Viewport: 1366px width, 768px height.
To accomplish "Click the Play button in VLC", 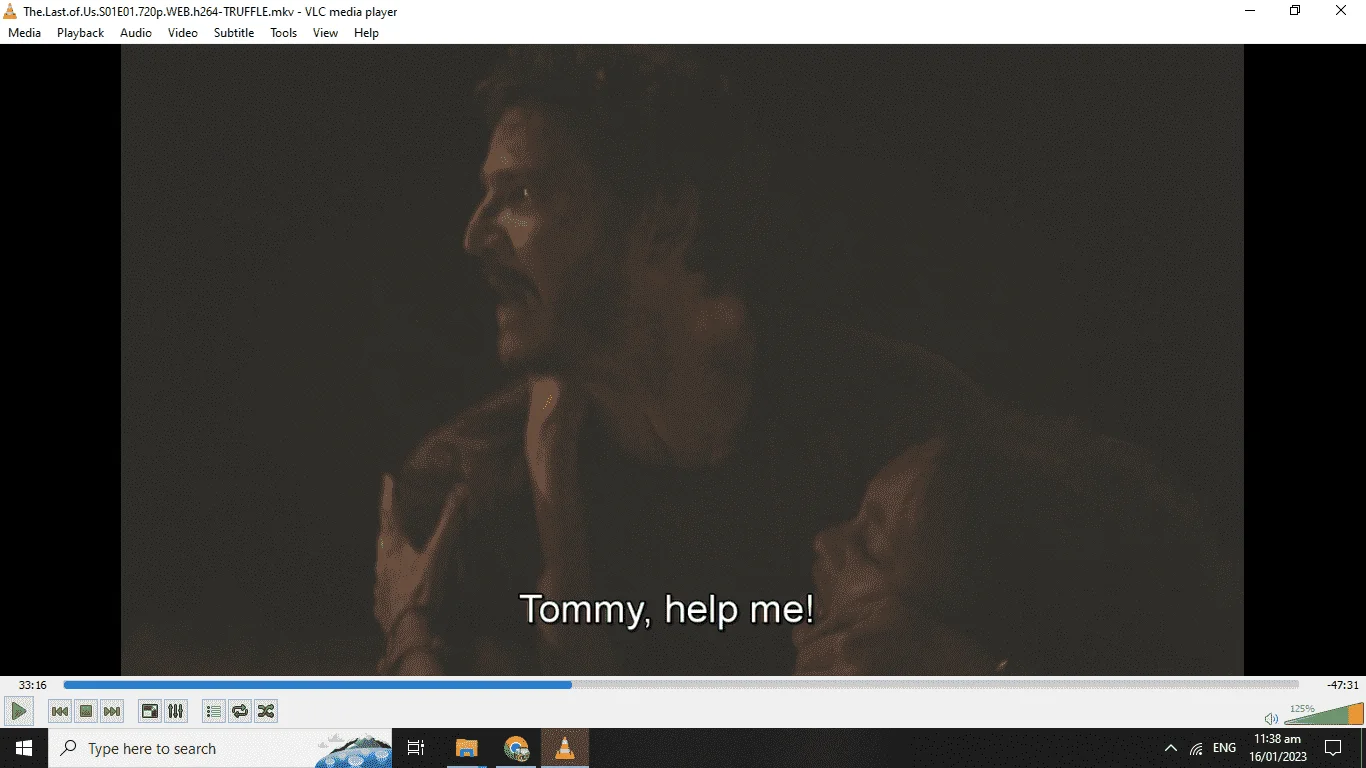I will pyautogui.click(x=19, y=711).
